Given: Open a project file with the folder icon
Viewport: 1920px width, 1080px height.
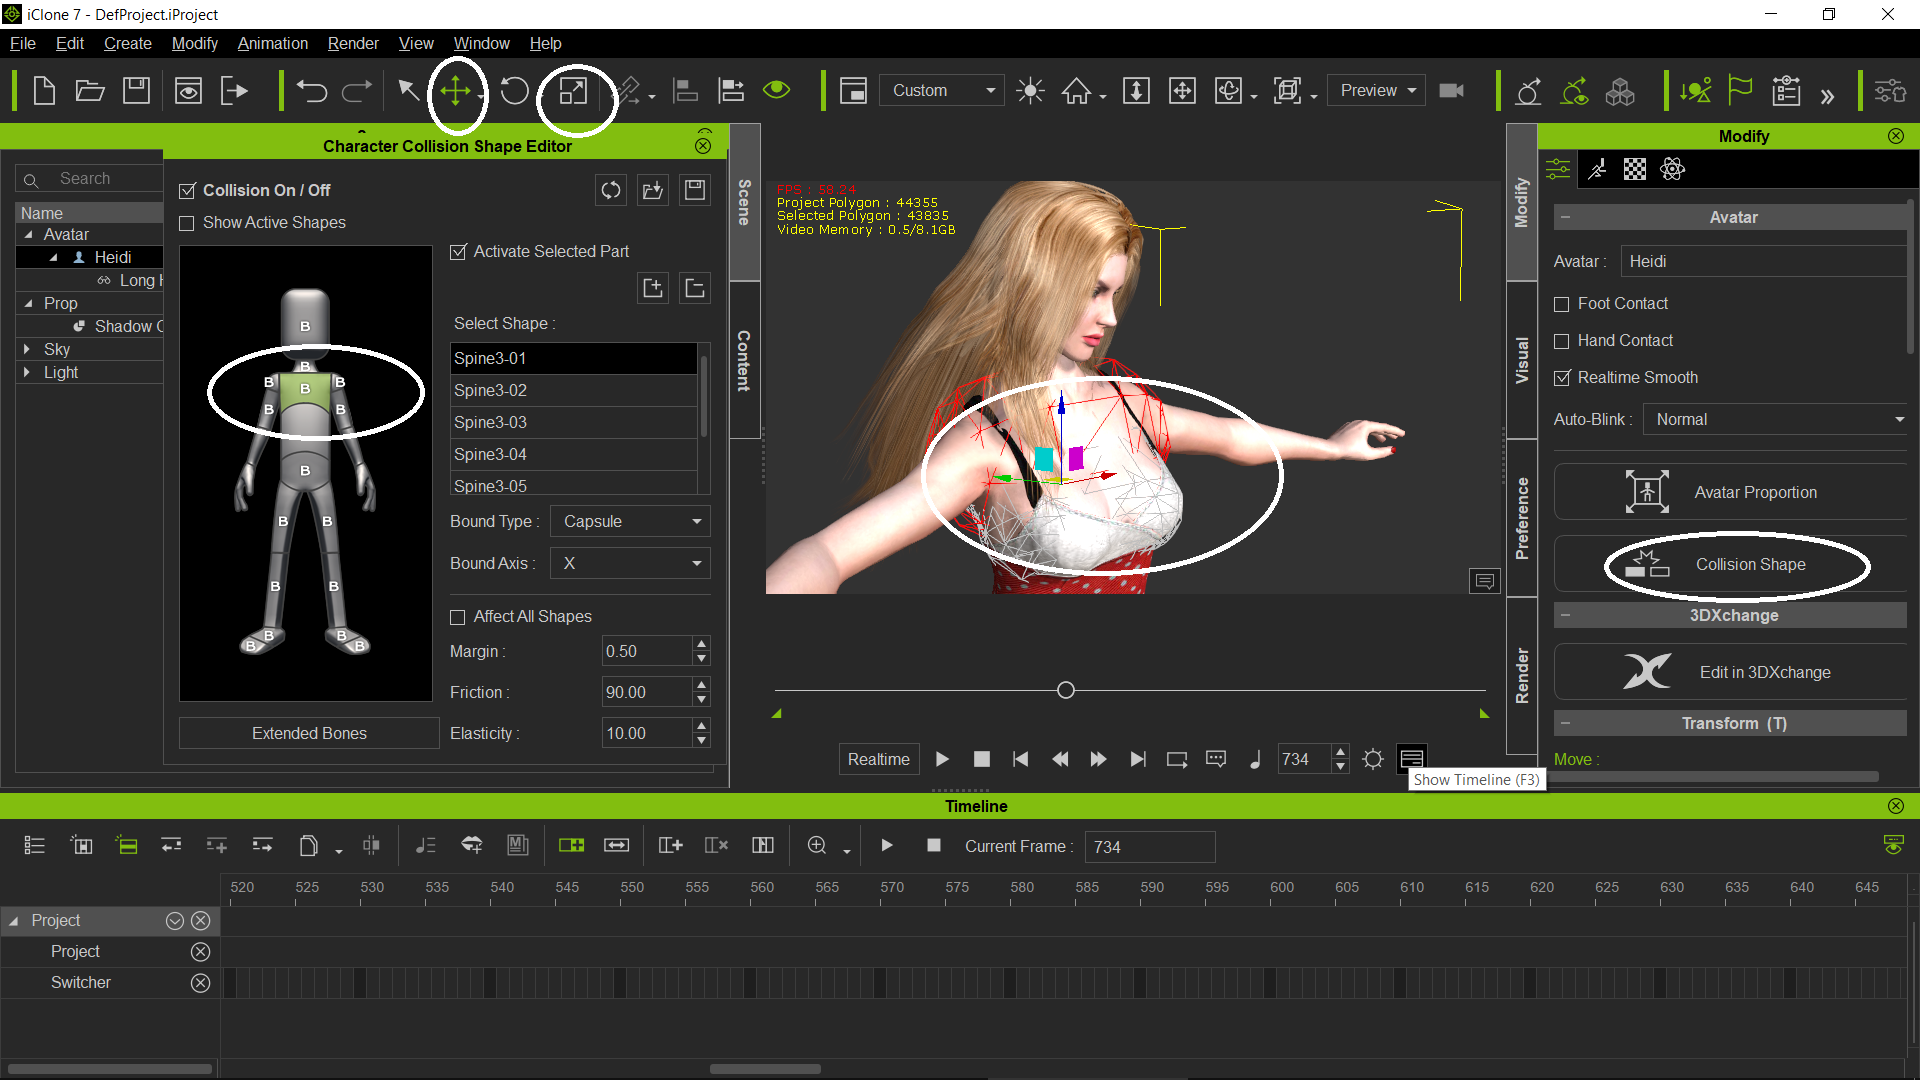Looking at the screenshot, I should pos(90,91).
